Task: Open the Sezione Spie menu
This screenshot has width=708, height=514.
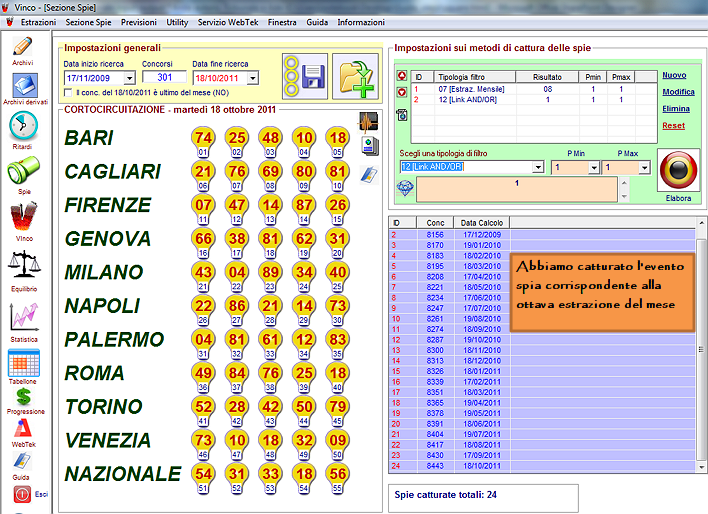Action: pos(88,22)
